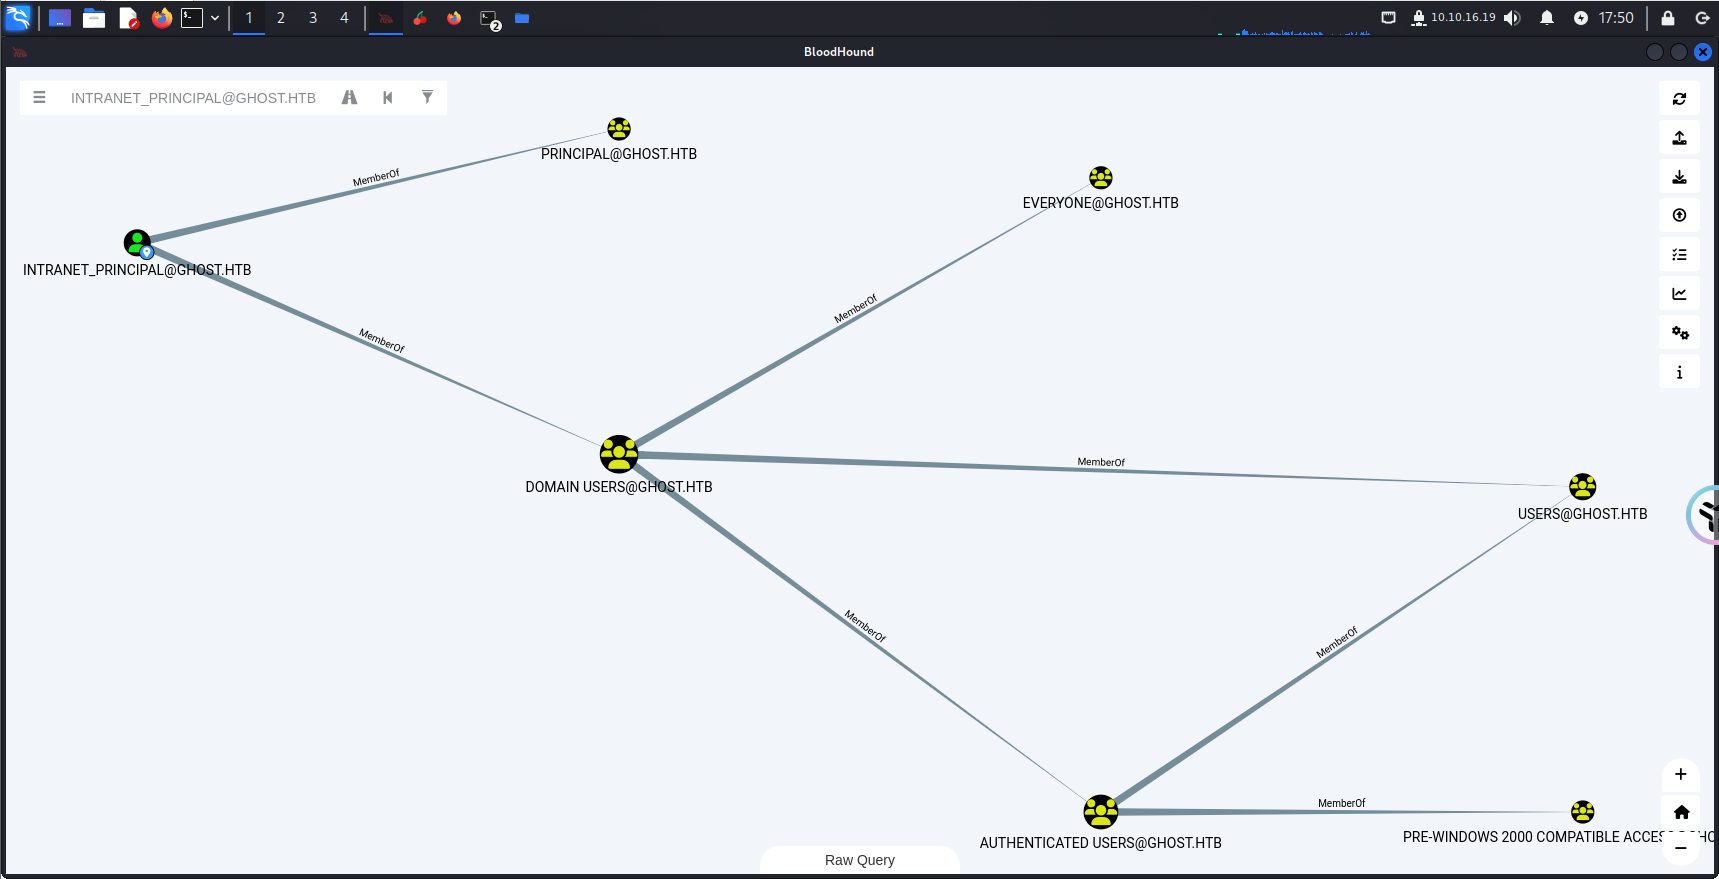Click the import graph icon

[x=1679, y=177]
